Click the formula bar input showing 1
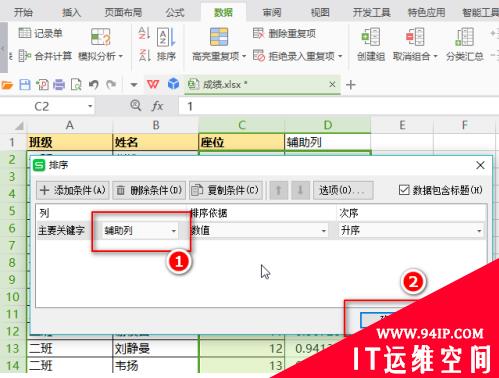The image size is (499, 378). pos(338,106)
